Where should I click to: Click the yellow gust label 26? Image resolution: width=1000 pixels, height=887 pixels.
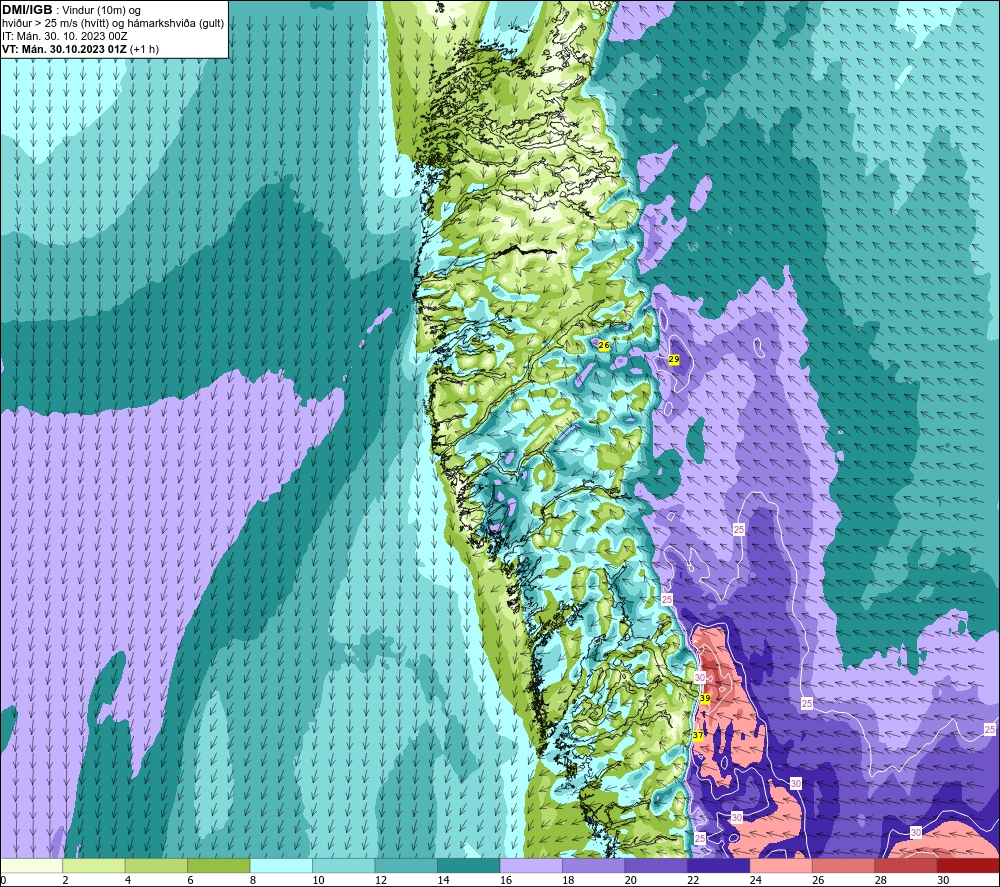tap(604, 346)
